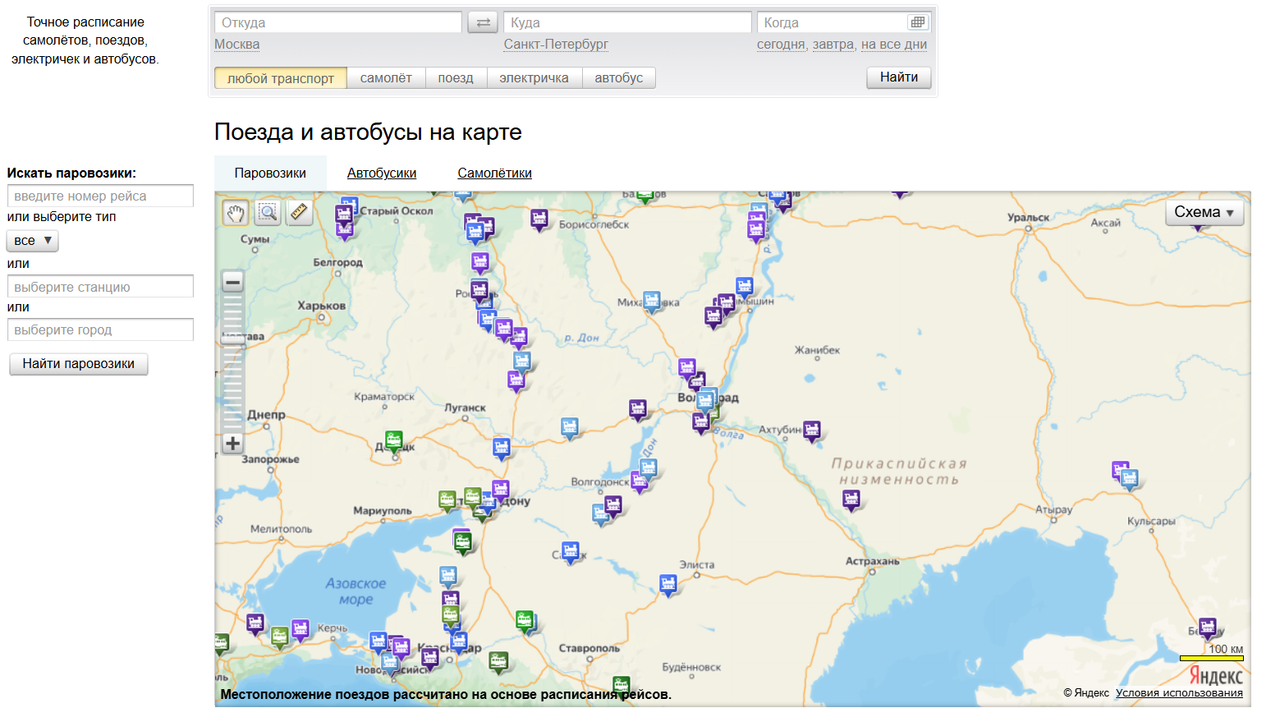This screenshot has width=1280, height=723.
Task: Focus the Откуда input field
Action: point(338,22)
